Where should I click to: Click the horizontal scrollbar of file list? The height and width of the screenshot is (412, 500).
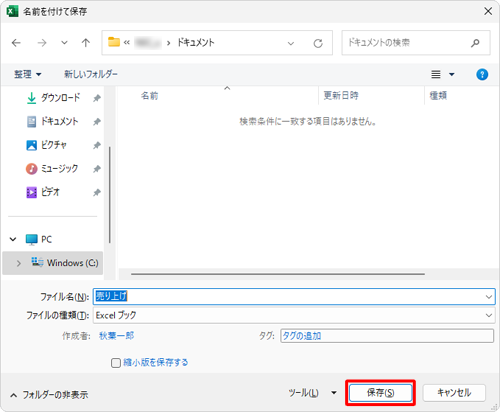278,274
